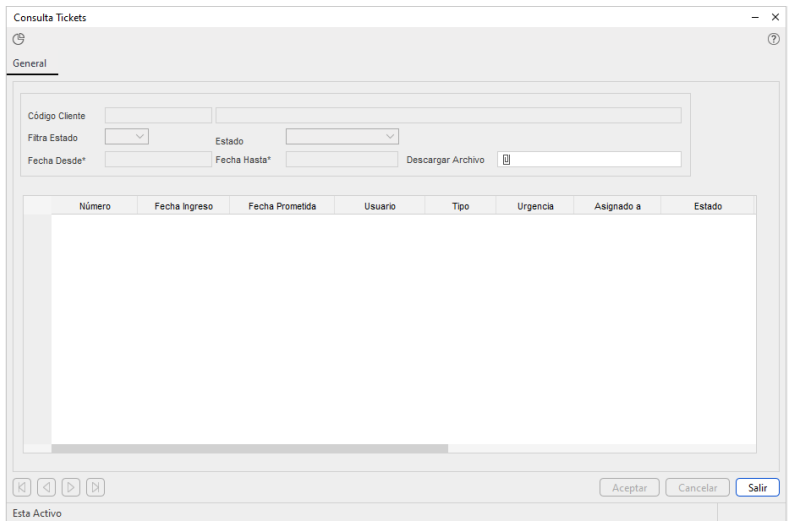Screen dimensions: 790x523
Task: Close the Consulta Tickets window
Action: (x=775, y=17)
